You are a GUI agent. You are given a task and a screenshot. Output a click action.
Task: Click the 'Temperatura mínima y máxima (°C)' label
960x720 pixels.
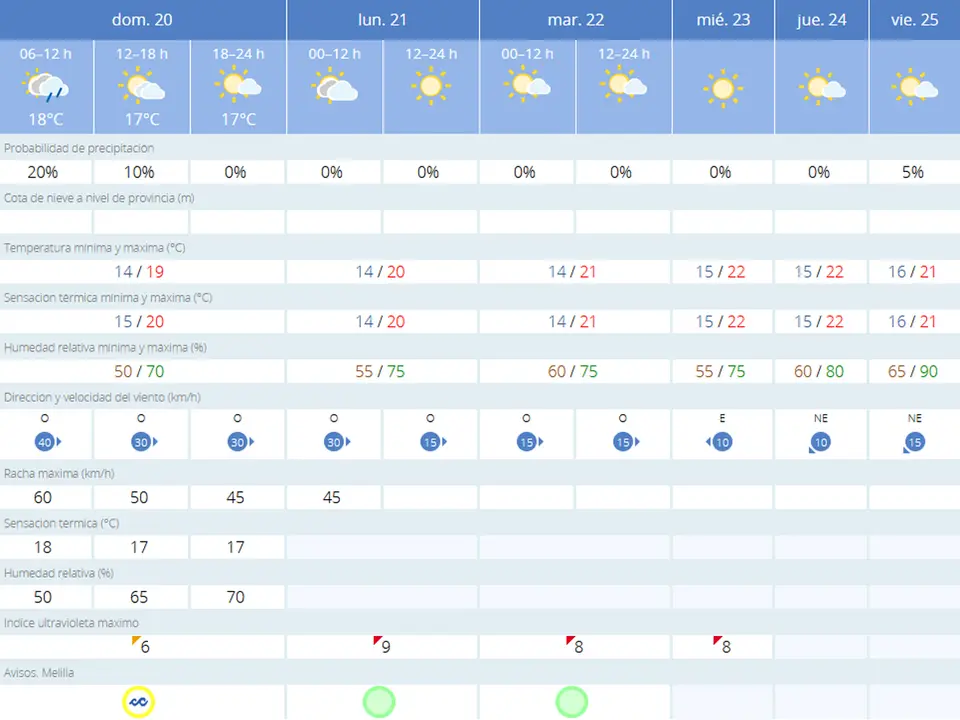pyautogui.click(x=94, y=248)
